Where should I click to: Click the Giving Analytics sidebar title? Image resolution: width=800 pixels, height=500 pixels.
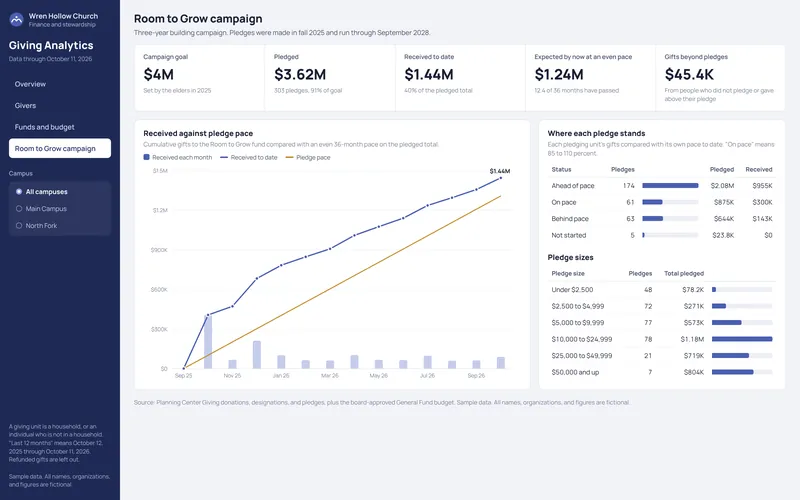tap(51, 45)
